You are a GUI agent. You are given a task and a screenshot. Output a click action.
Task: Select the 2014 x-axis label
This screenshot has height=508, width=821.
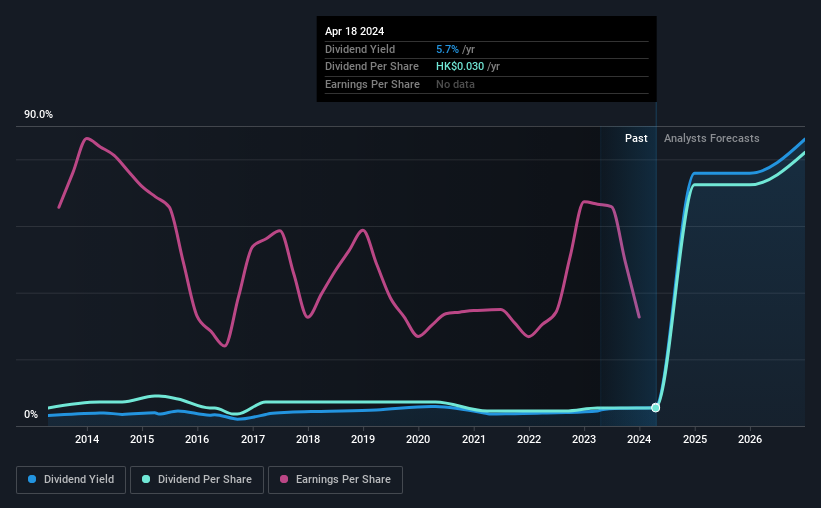point(87,439)
